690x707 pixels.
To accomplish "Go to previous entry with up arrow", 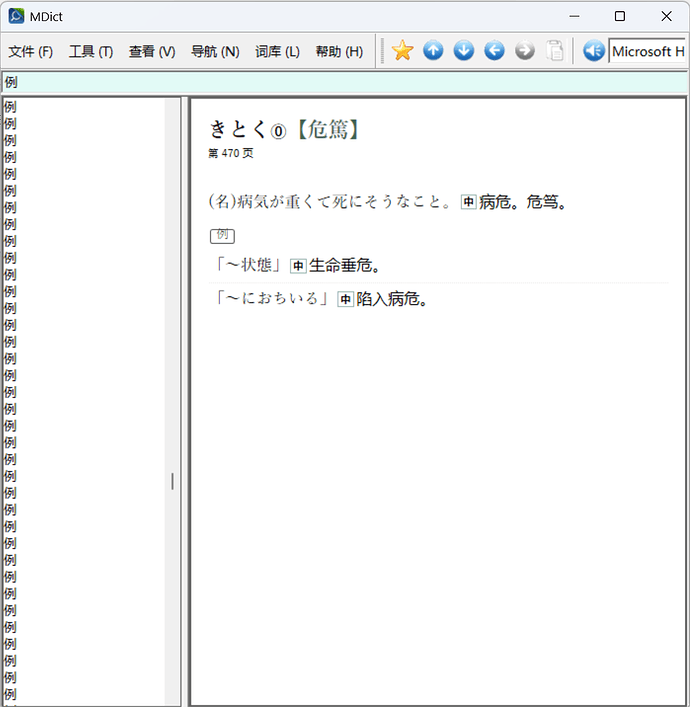I will tap(433, 50).
